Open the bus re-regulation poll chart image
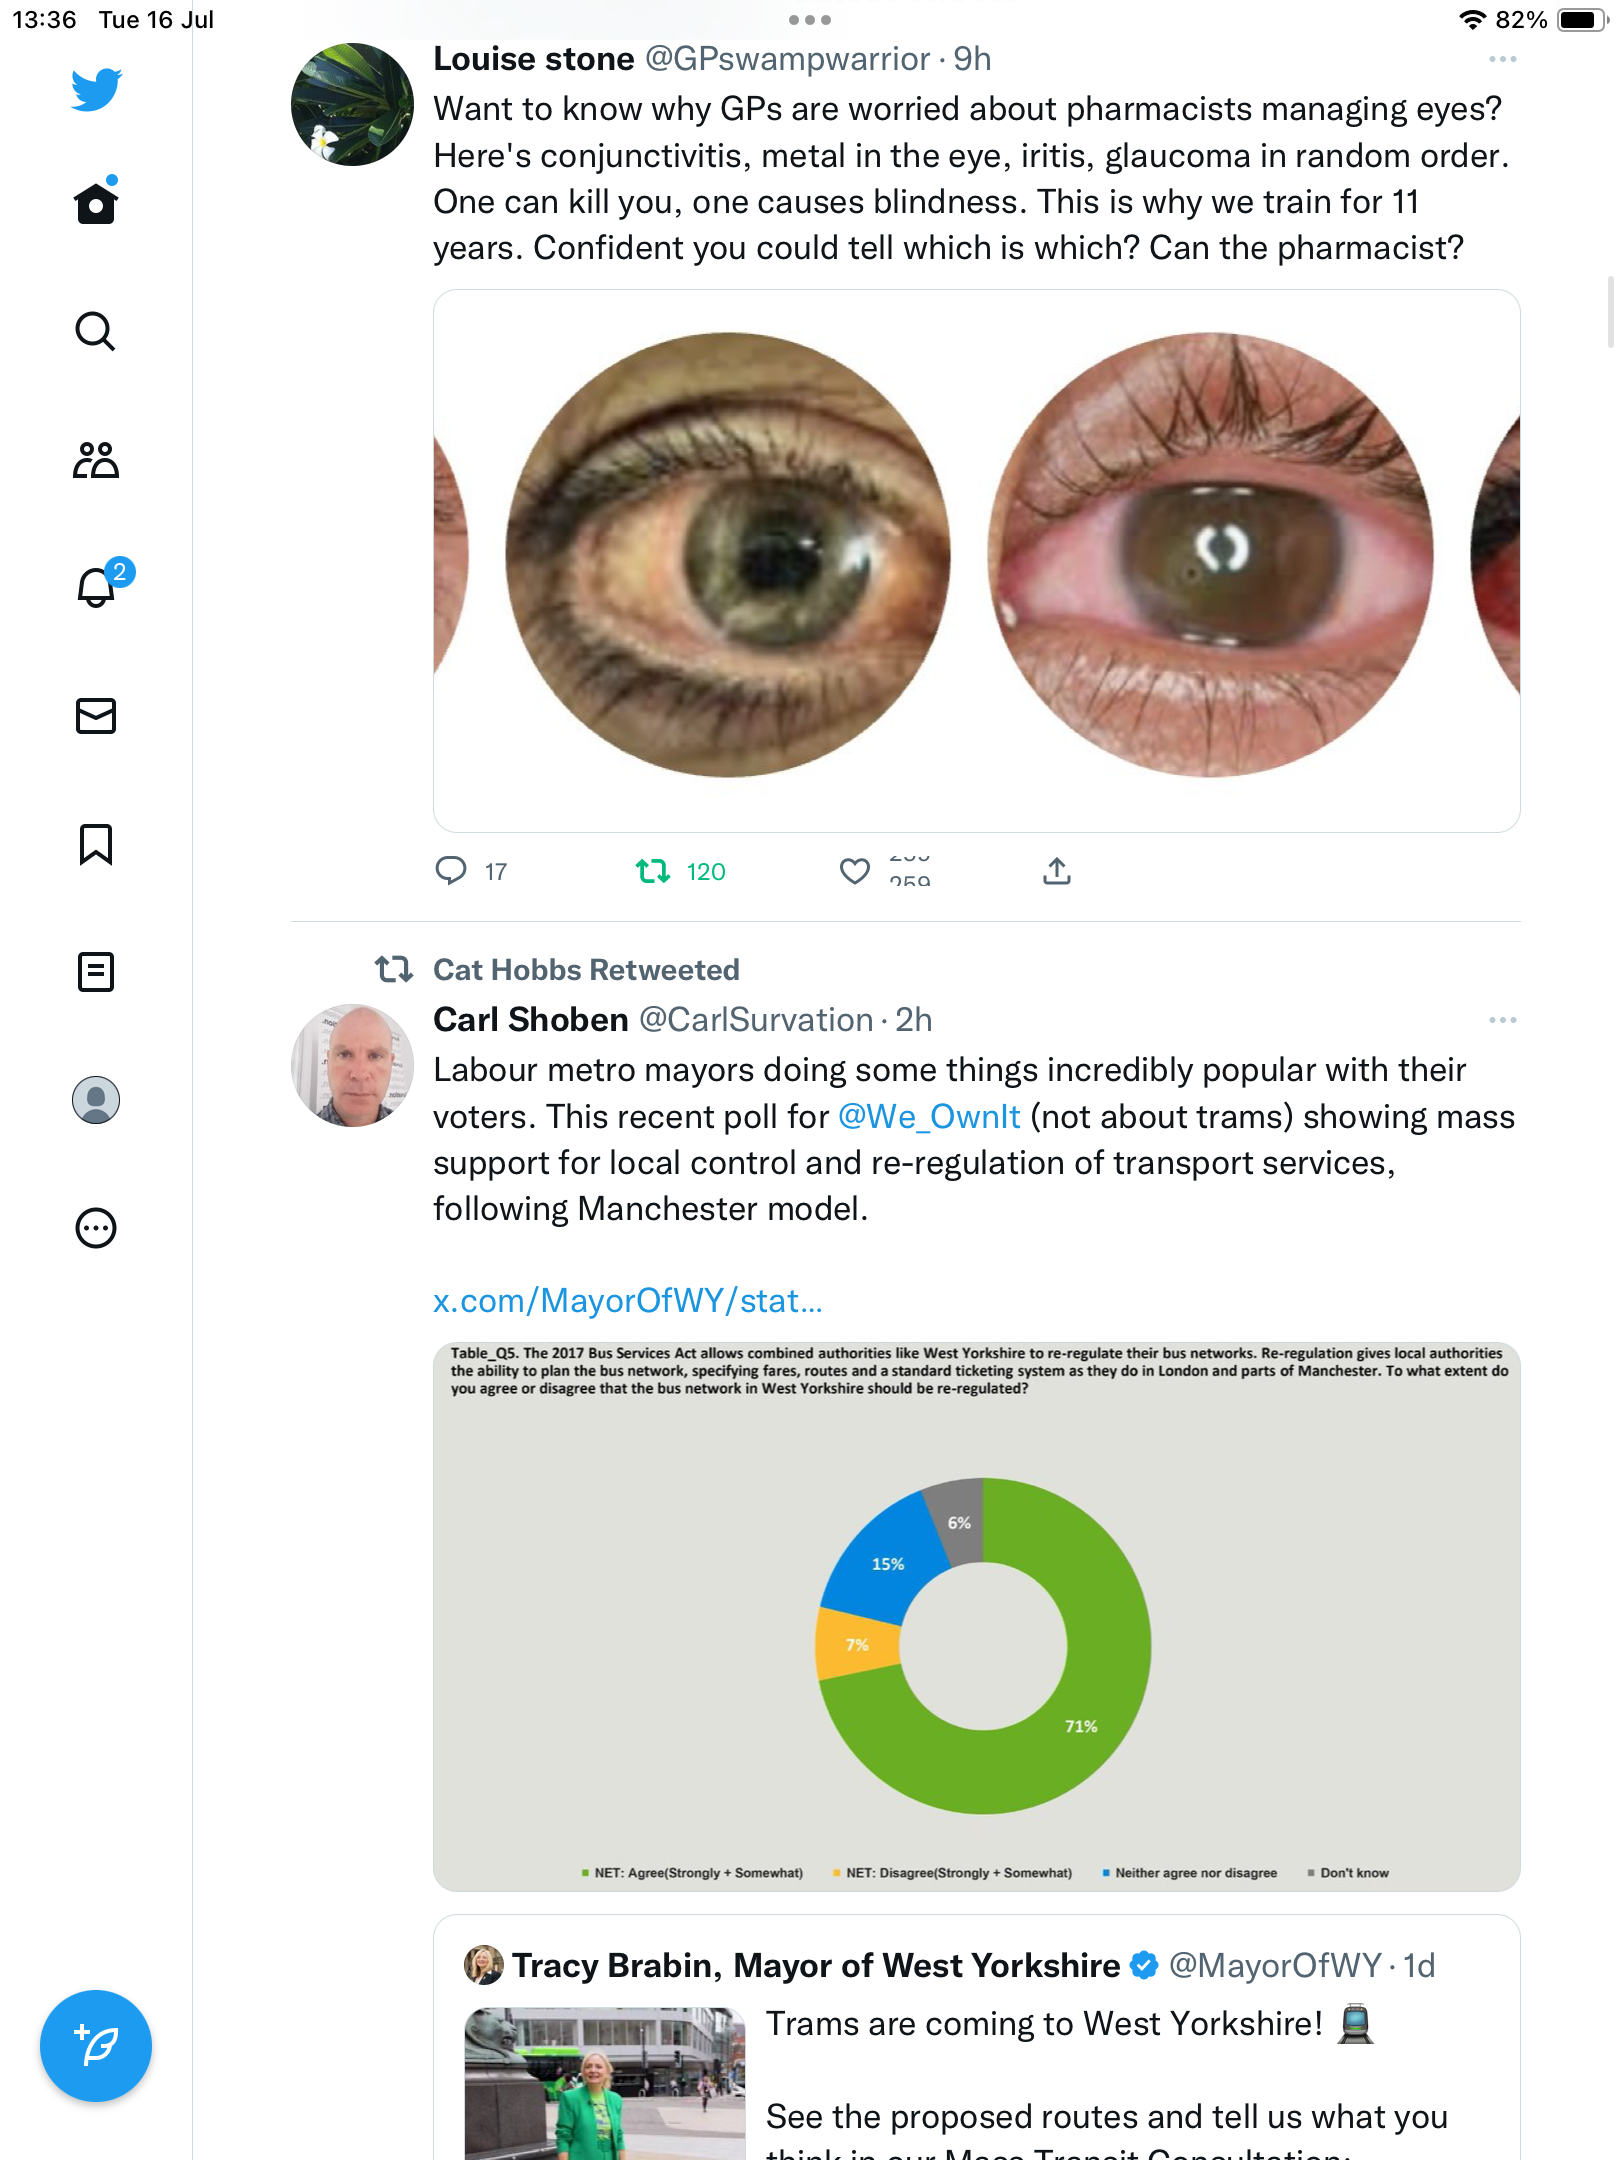The height and width of the screenshot is (2160, 1620). [x=976, y=1616]
